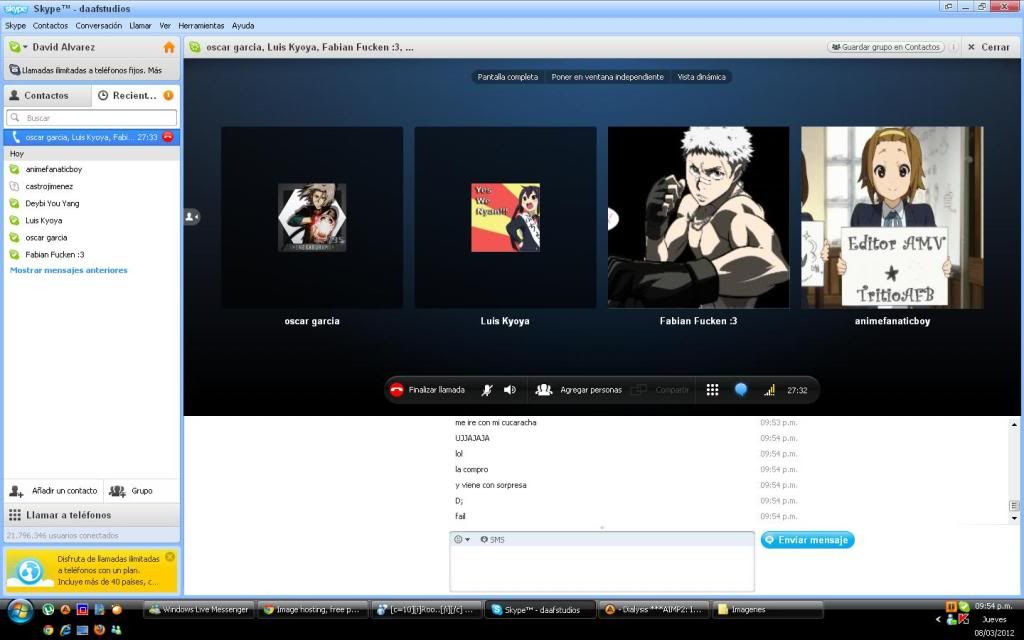Click Poner en ventana independiente
1024x640 pixels.
(x=607, y=77)
